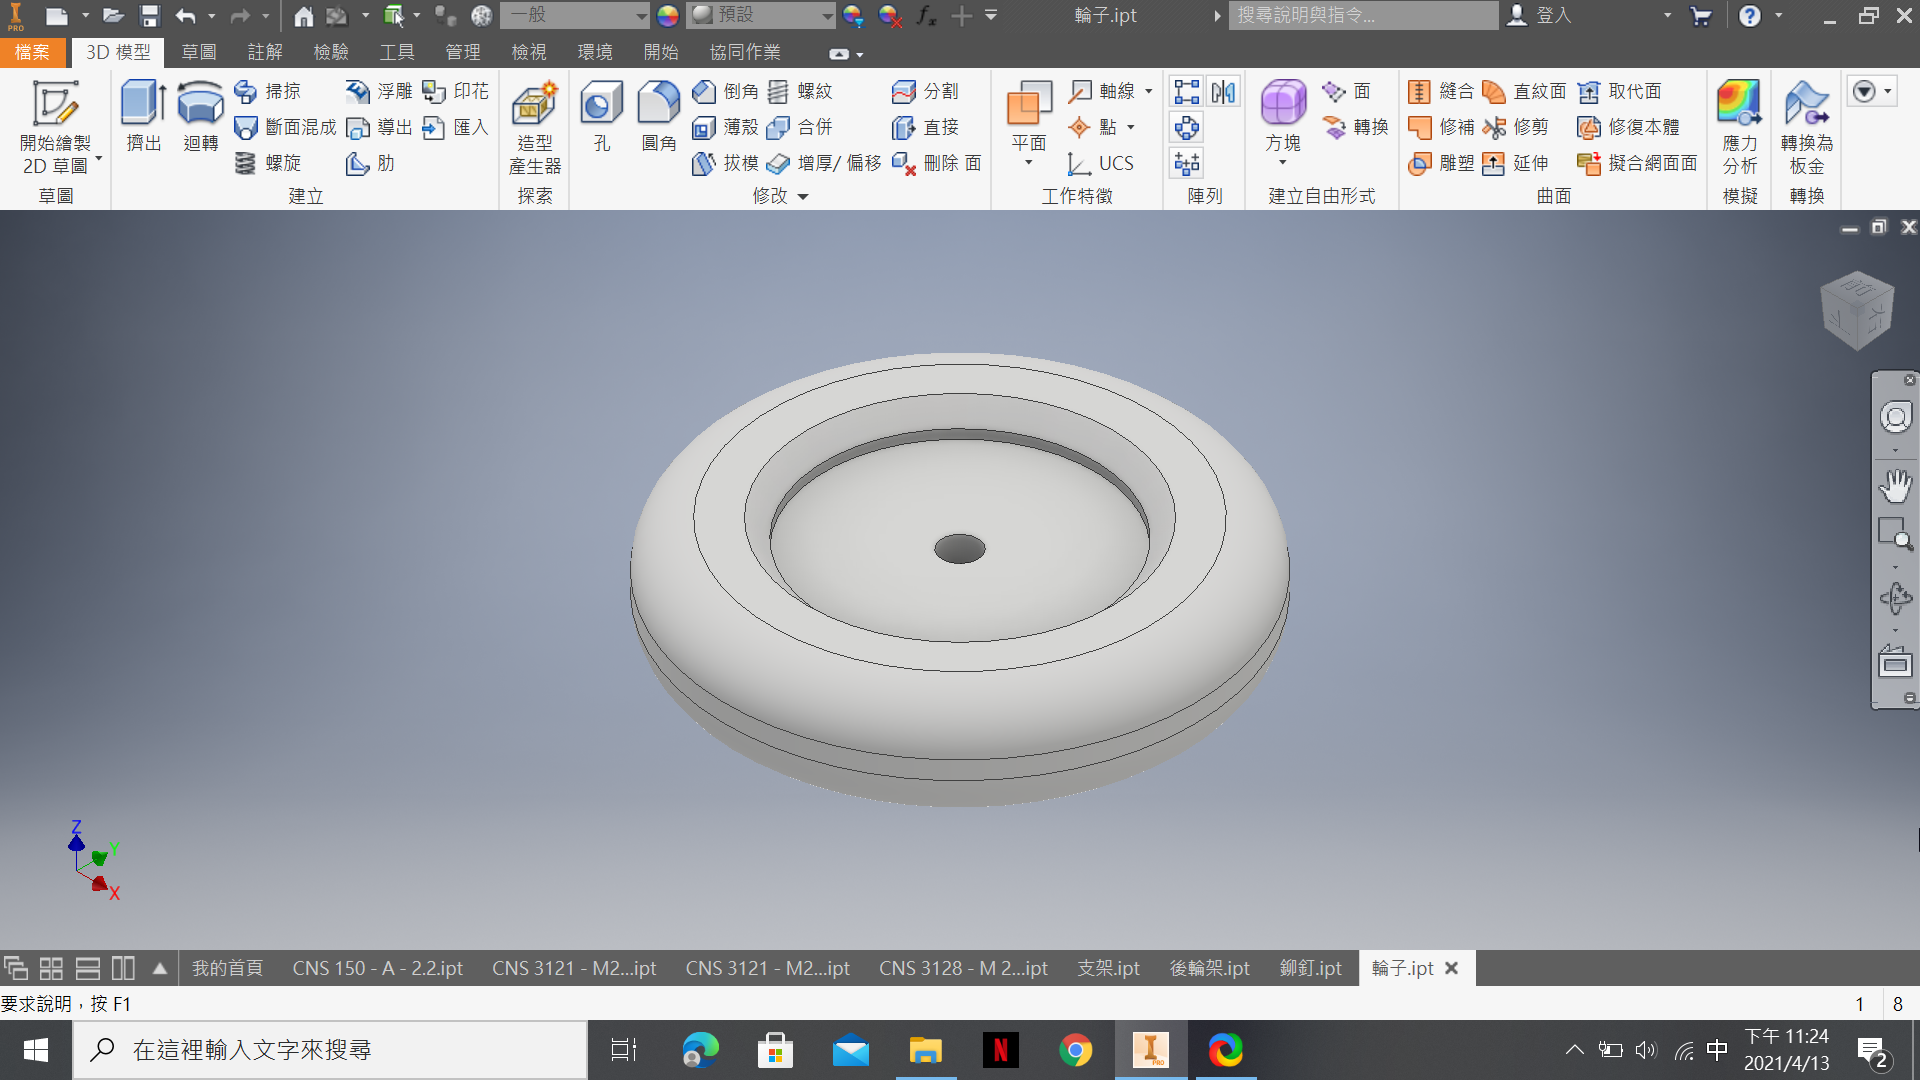1920x1080 pixels.
Task: Switch to the 草圖 ribbon tab
Action: click(198, 52)
